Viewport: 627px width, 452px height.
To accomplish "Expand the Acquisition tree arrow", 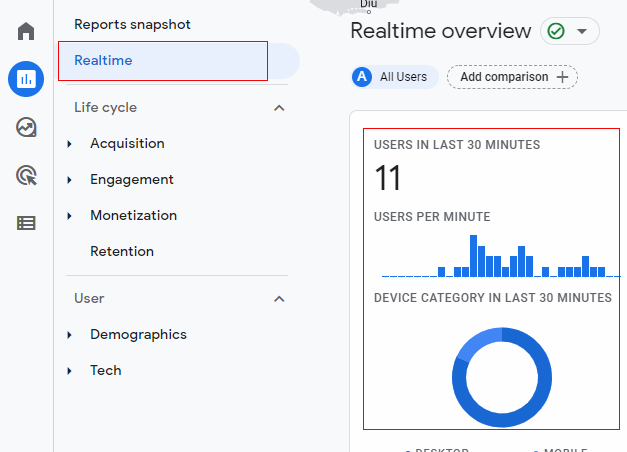I will [x=70, y=144].
